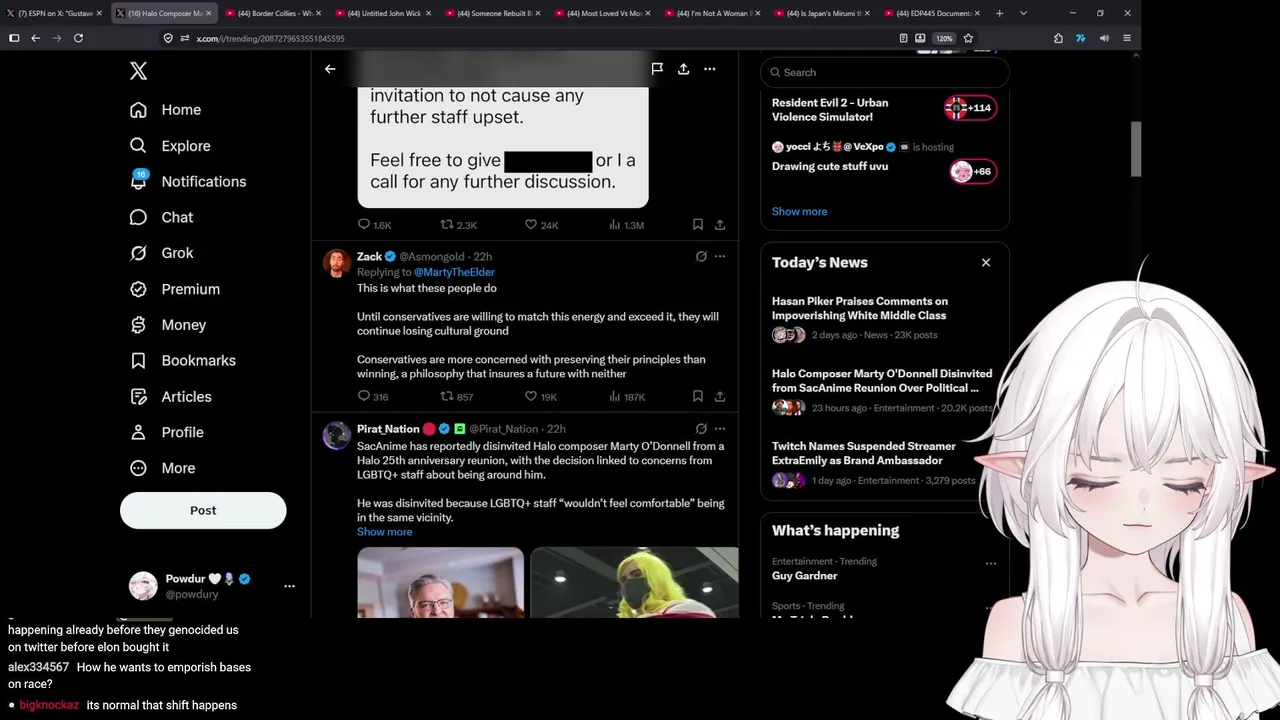Open more options in thread header
1280x720 pixels.
(x=709, y=69)
